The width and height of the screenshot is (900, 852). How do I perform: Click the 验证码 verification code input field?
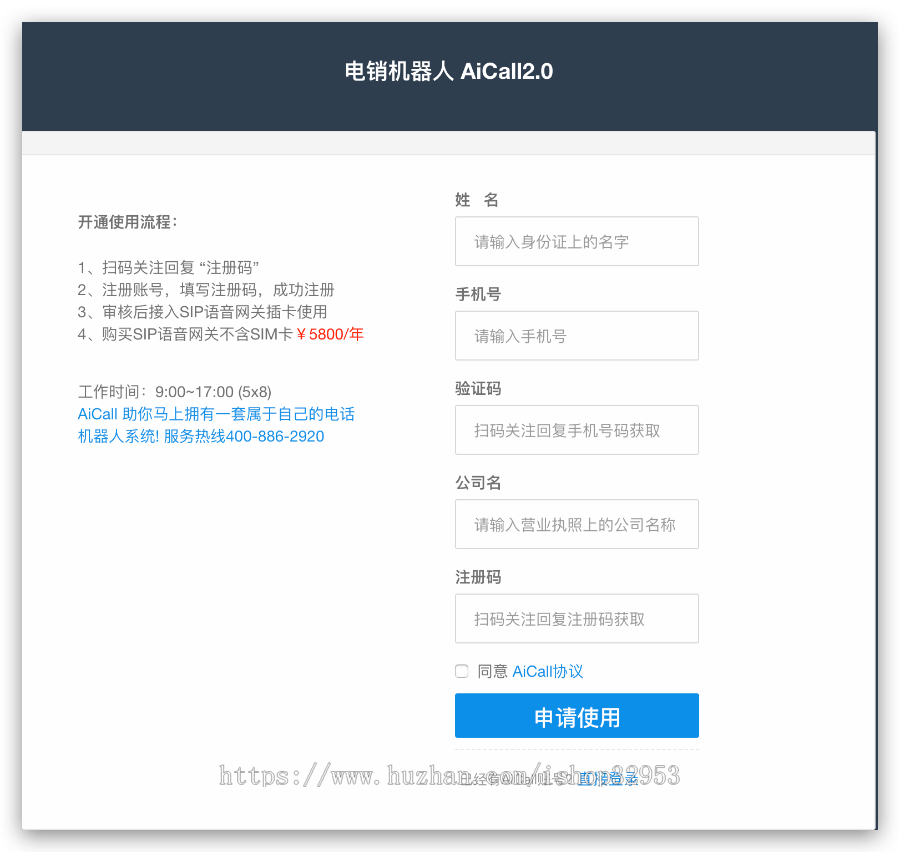click(576, 430)
